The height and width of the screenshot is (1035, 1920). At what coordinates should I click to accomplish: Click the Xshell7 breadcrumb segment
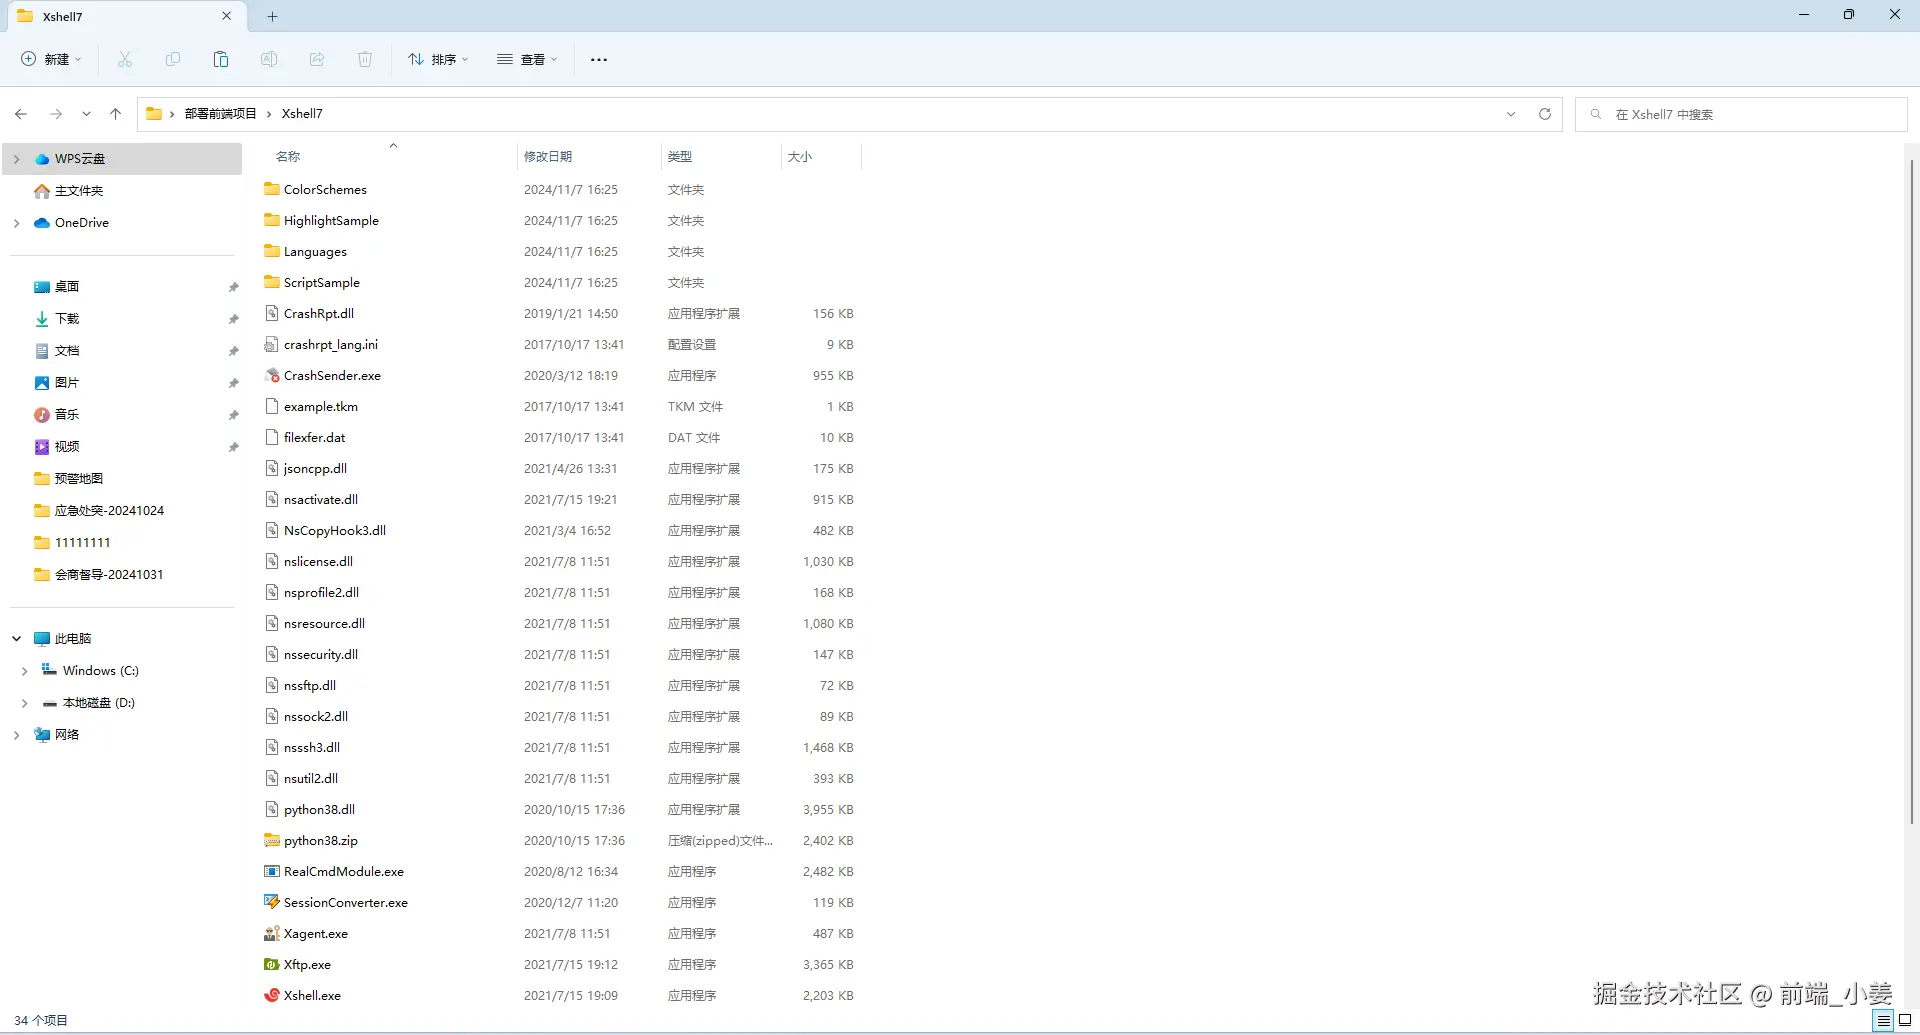302,114
